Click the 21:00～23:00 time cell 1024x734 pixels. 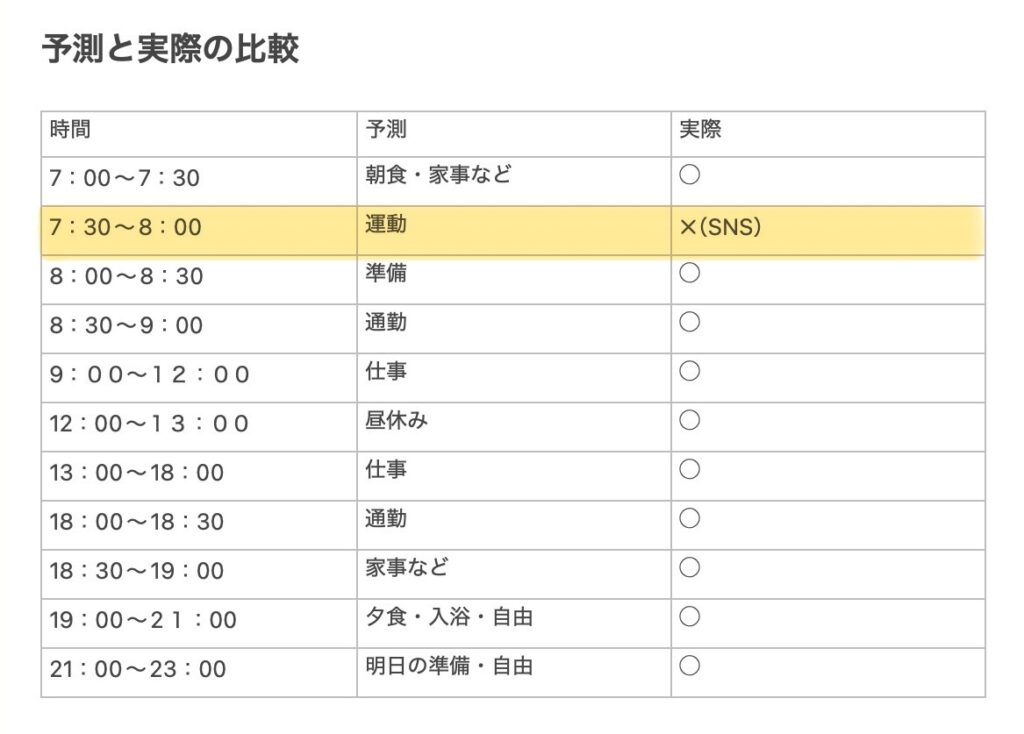[x=138, y=669]
